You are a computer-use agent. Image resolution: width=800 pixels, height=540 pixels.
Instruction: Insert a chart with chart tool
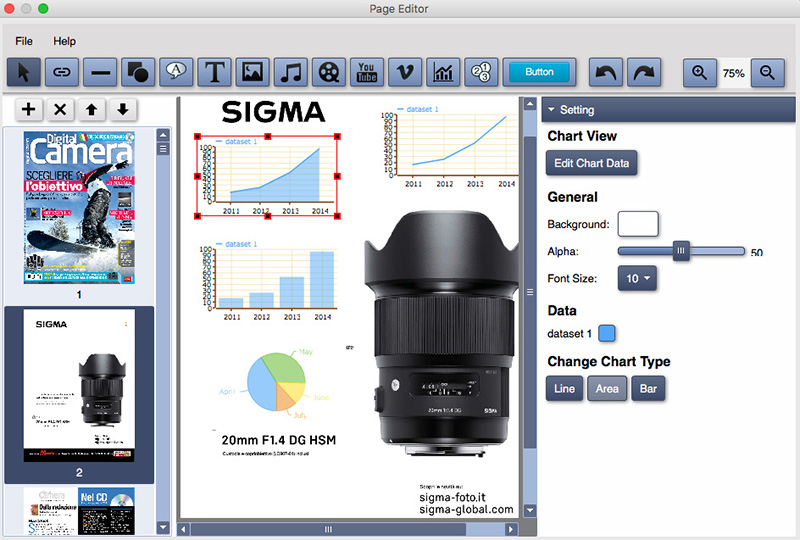[x=443, y=72]
